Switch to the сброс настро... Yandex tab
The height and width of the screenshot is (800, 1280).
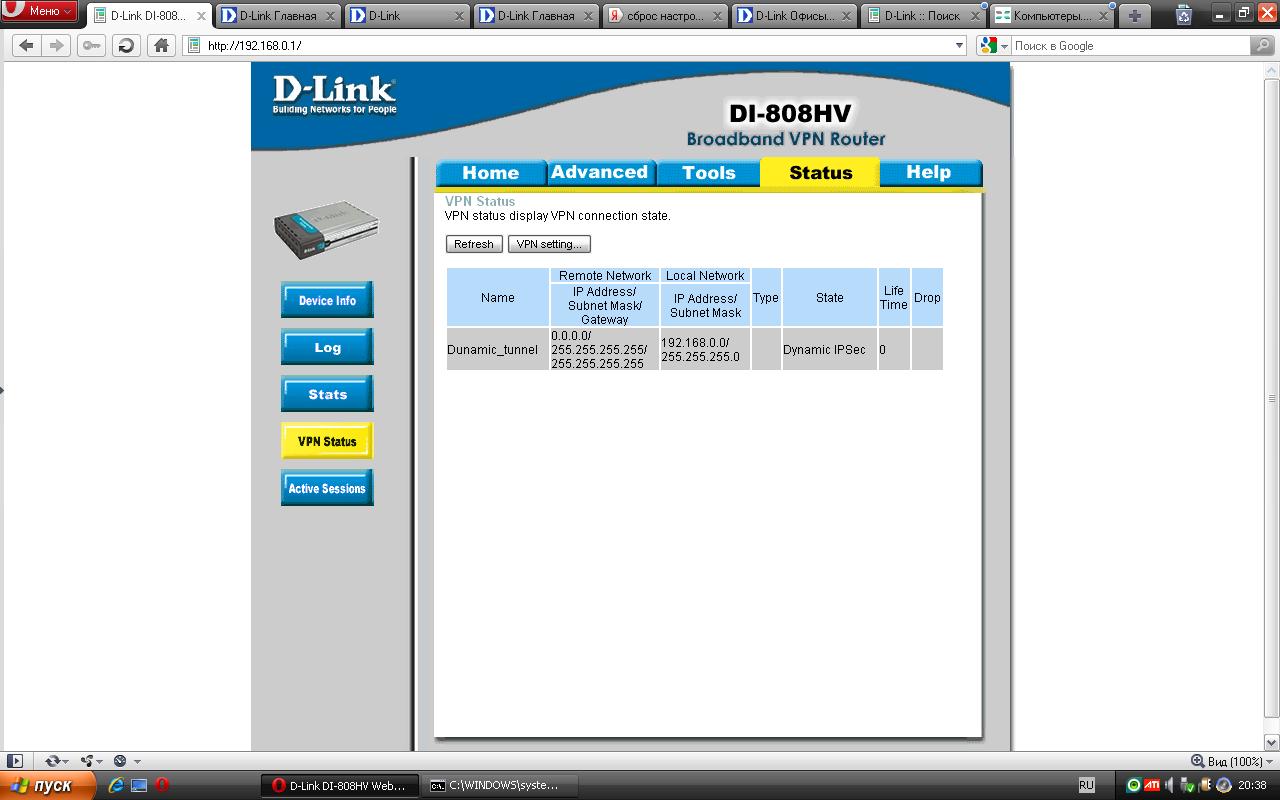[x=666, y=15]
